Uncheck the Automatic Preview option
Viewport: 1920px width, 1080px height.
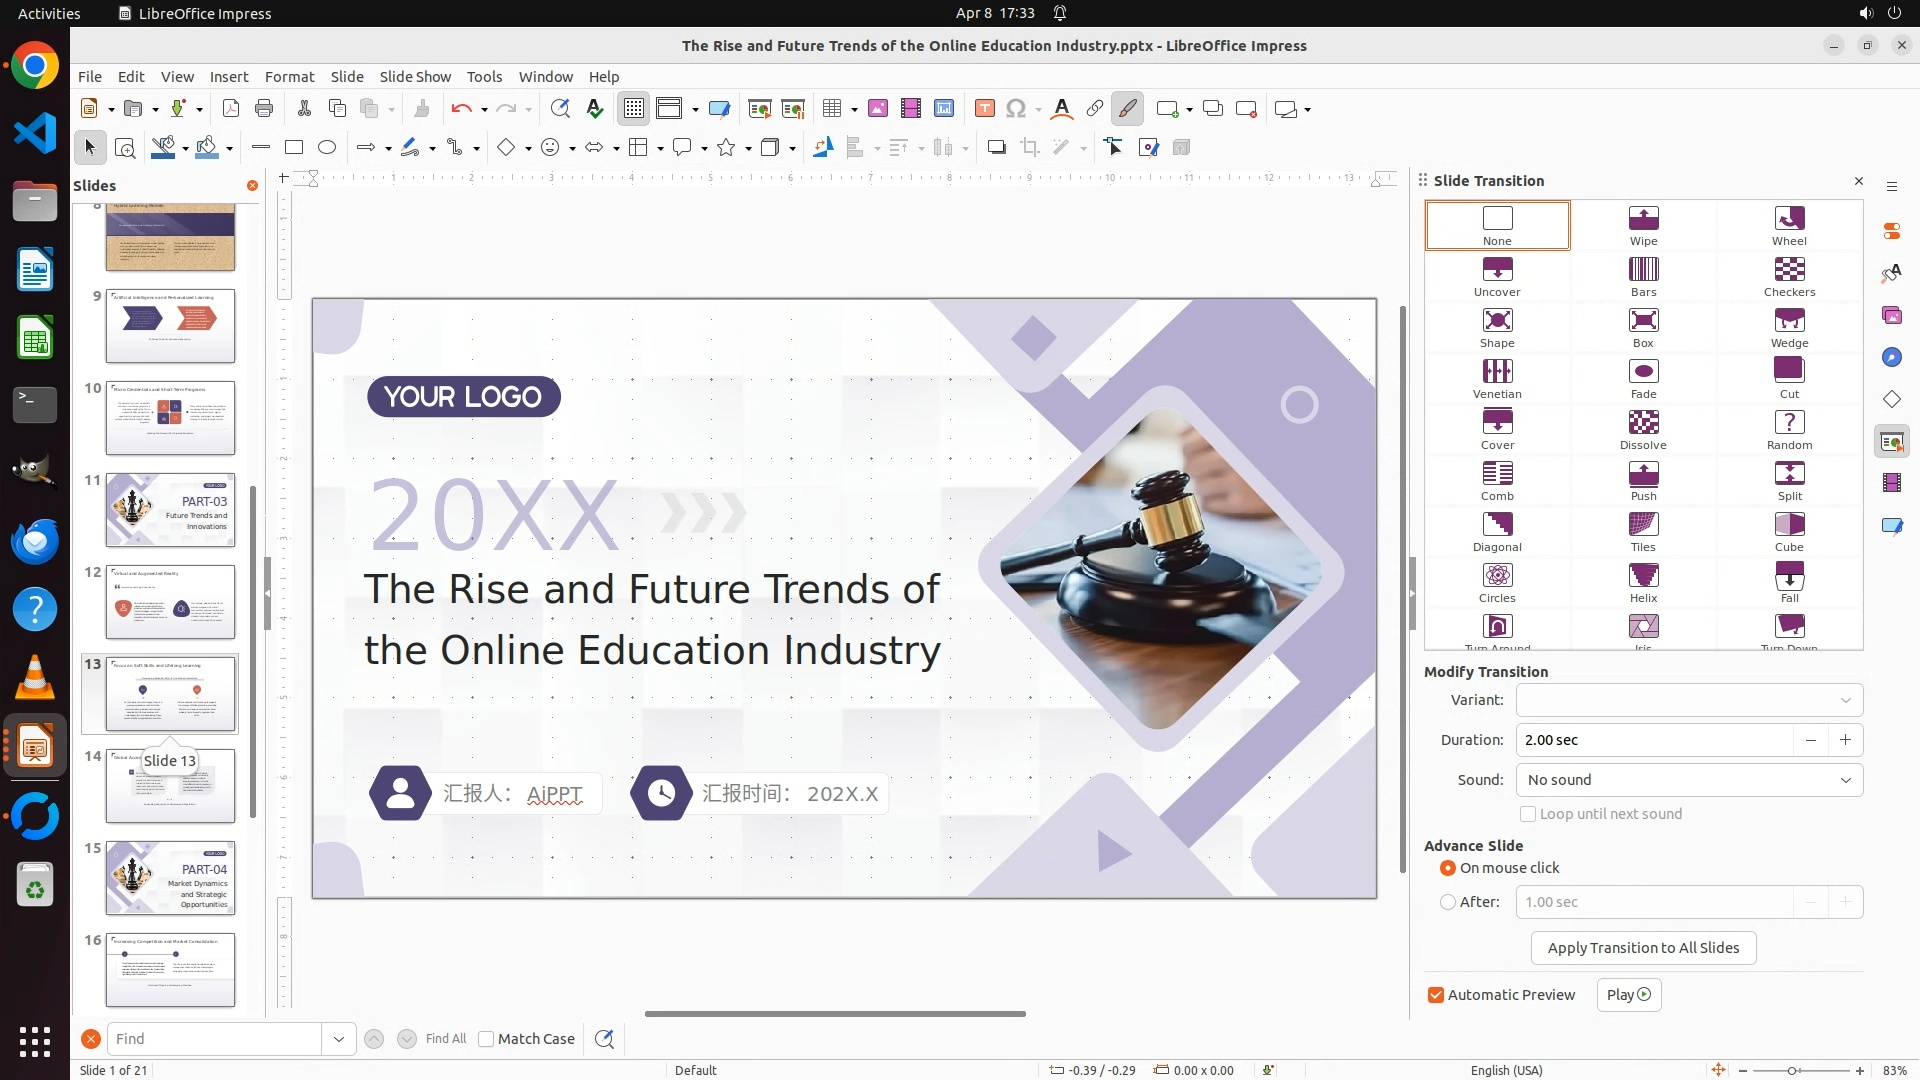(x=1436, y=995)
